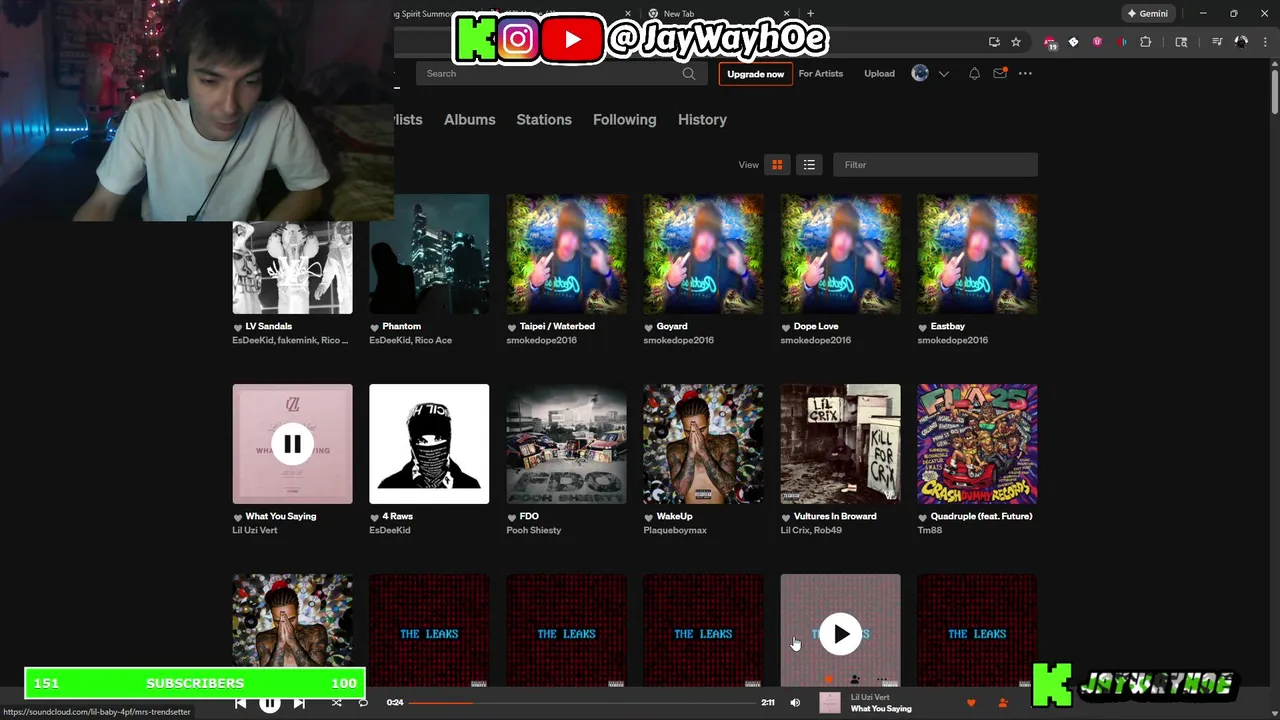Follow artist icon in player bar

tap(1003, 703)
